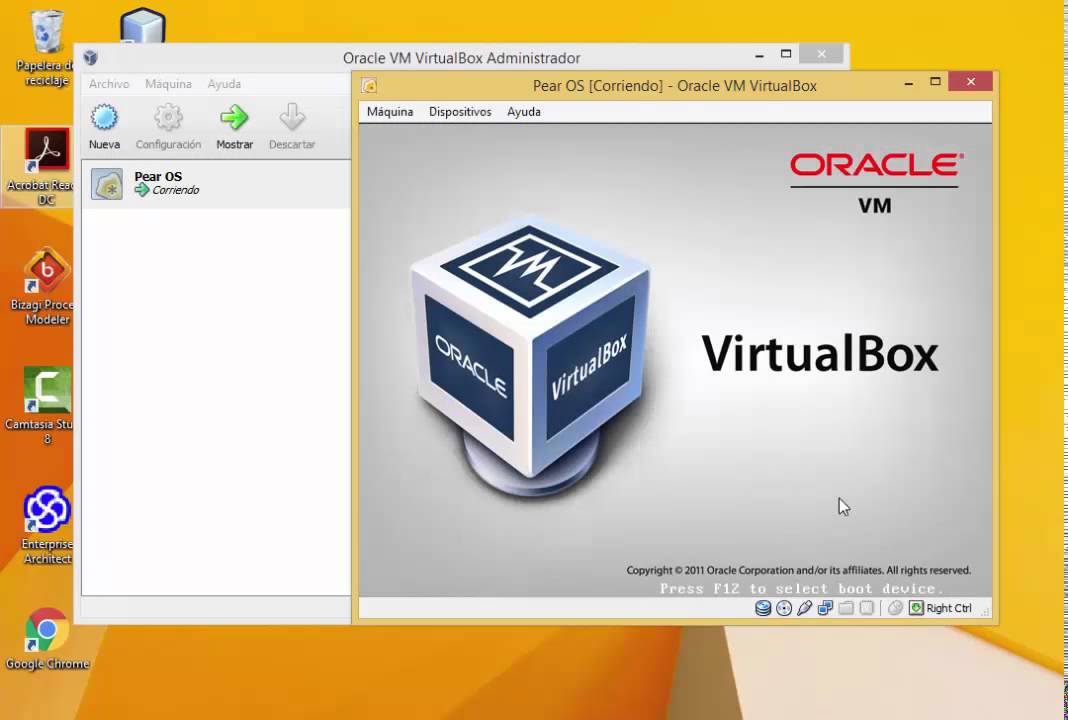
Task: Open Configuración gear in the Administrador toolbar
Action: coord(168,117)
